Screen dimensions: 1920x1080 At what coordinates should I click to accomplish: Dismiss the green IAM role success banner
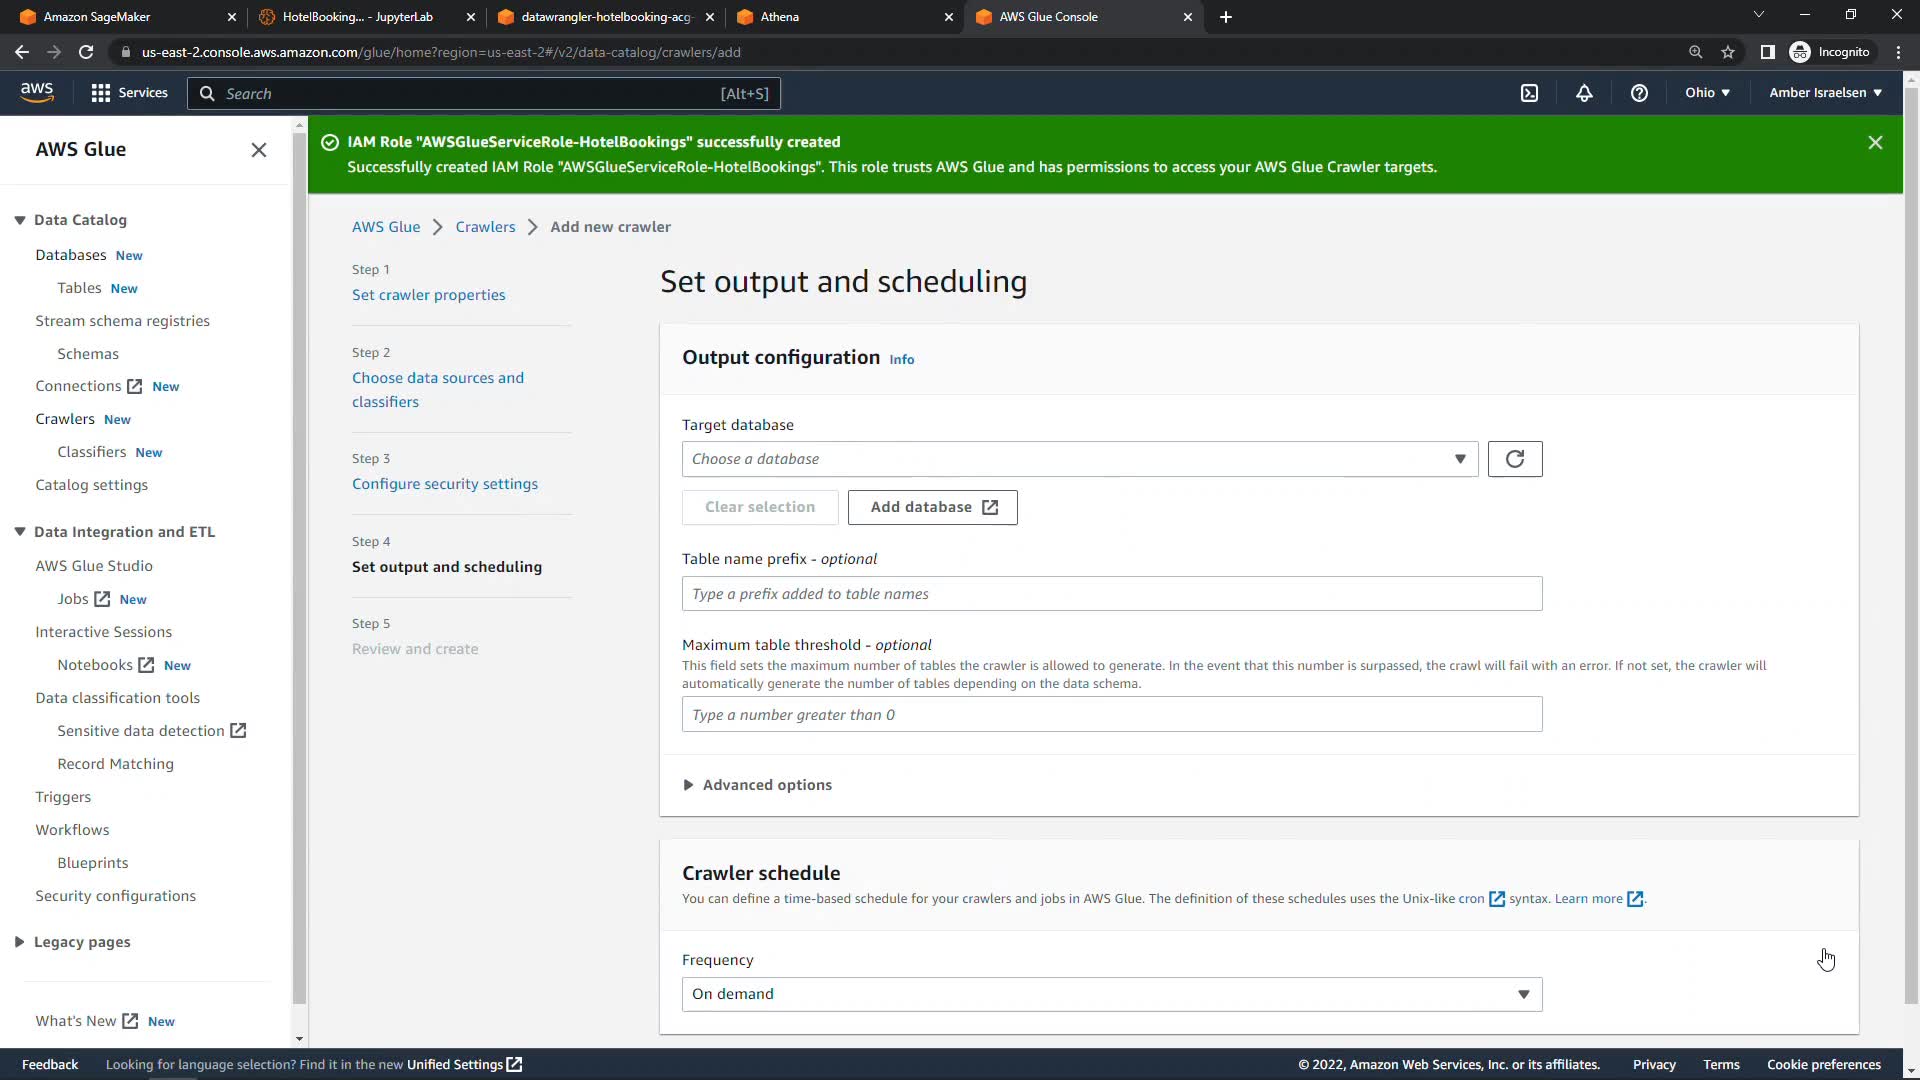pos(1875,143)
